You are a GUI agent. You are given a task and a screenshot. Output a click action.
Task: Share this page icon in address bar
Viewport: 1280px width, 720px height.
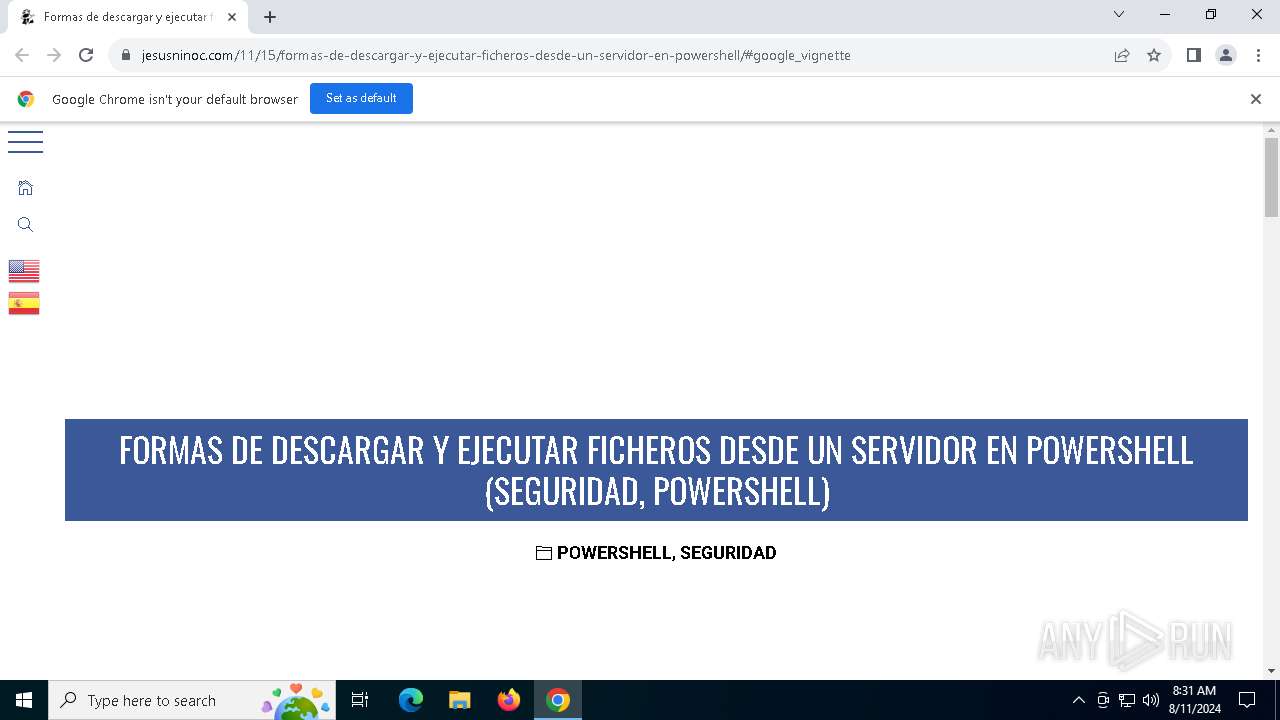(1122, 55)
